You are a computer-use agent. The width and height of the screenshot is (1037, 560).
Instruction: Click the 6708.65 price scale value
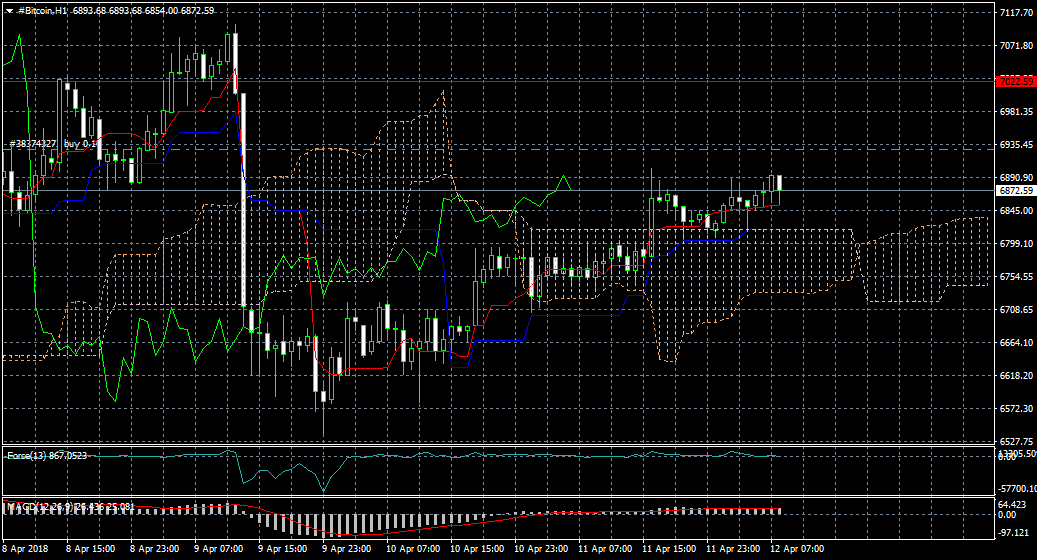coord(1015,310)
